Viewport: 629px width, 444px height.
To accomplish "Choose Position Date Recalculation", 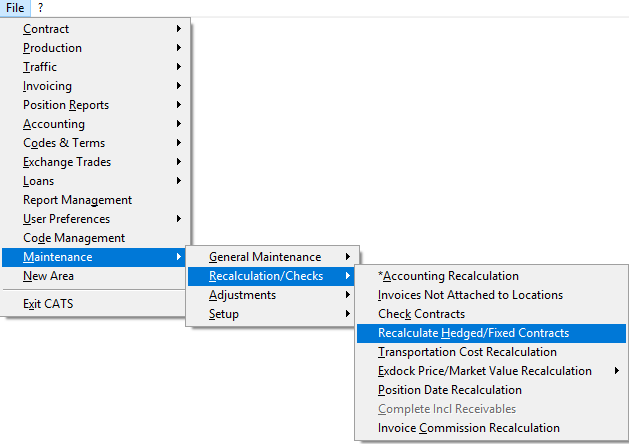I will pyautogui.click(x=491, y=390).
